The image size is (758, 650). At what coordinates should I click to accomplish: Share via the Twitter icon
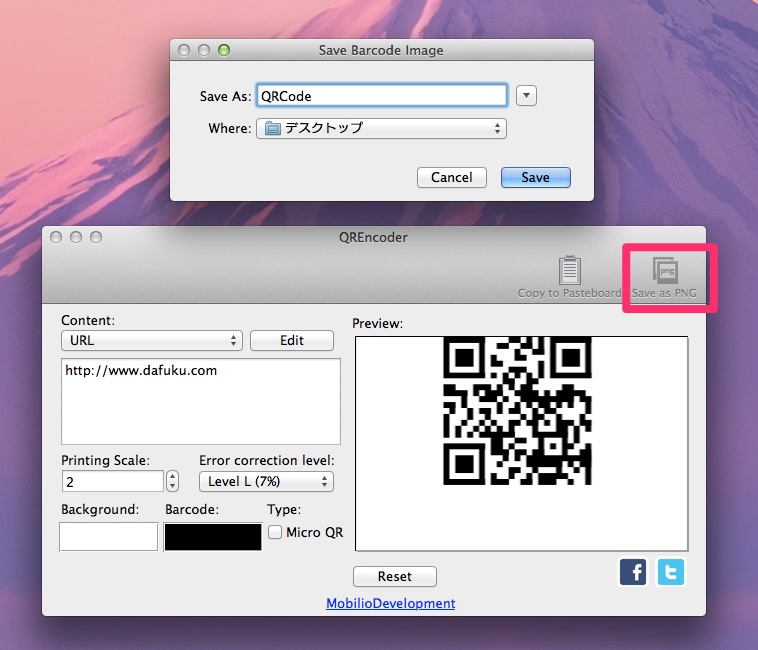(x=671, y=572)
